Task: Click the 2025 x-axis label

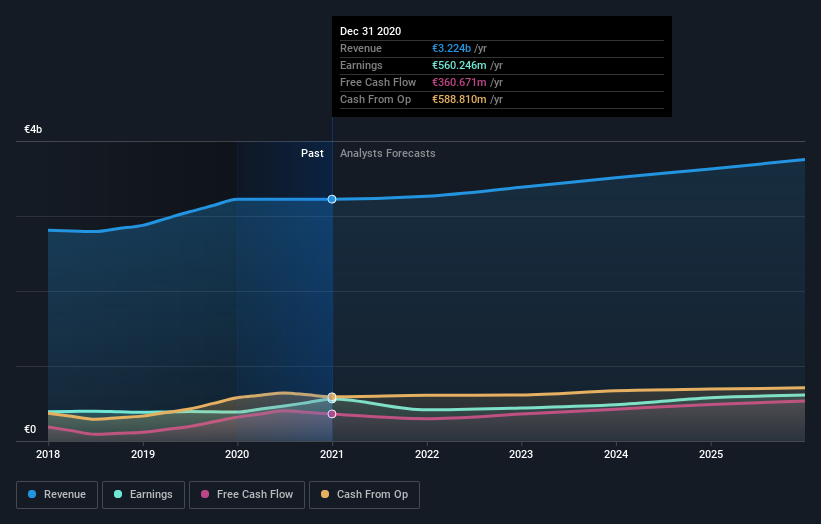Action: (x=711, y=454)
